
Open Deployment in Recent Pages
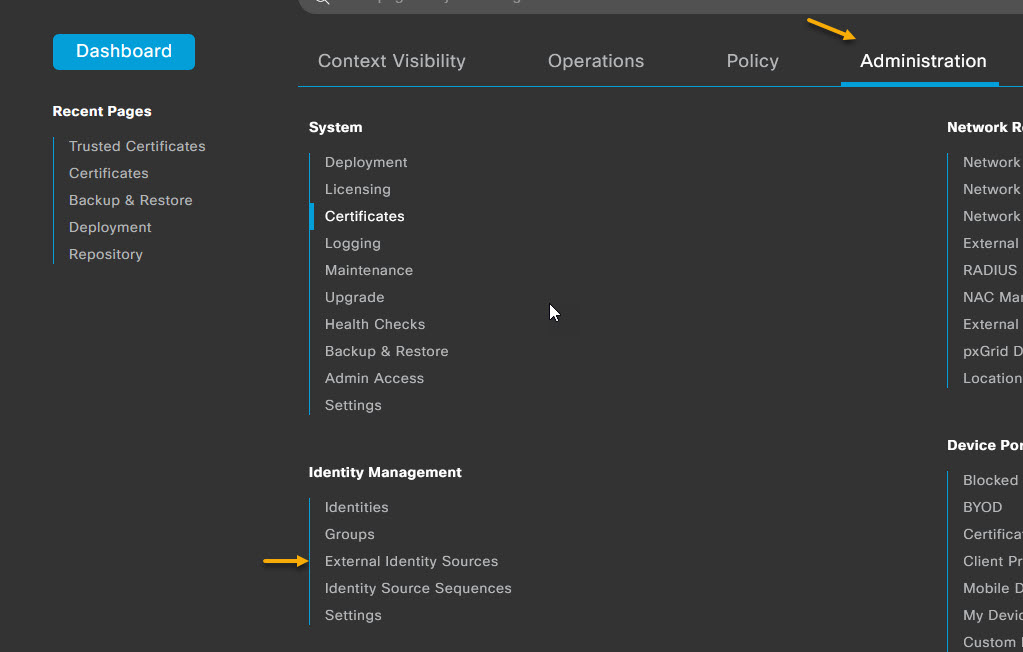point(110,227)
